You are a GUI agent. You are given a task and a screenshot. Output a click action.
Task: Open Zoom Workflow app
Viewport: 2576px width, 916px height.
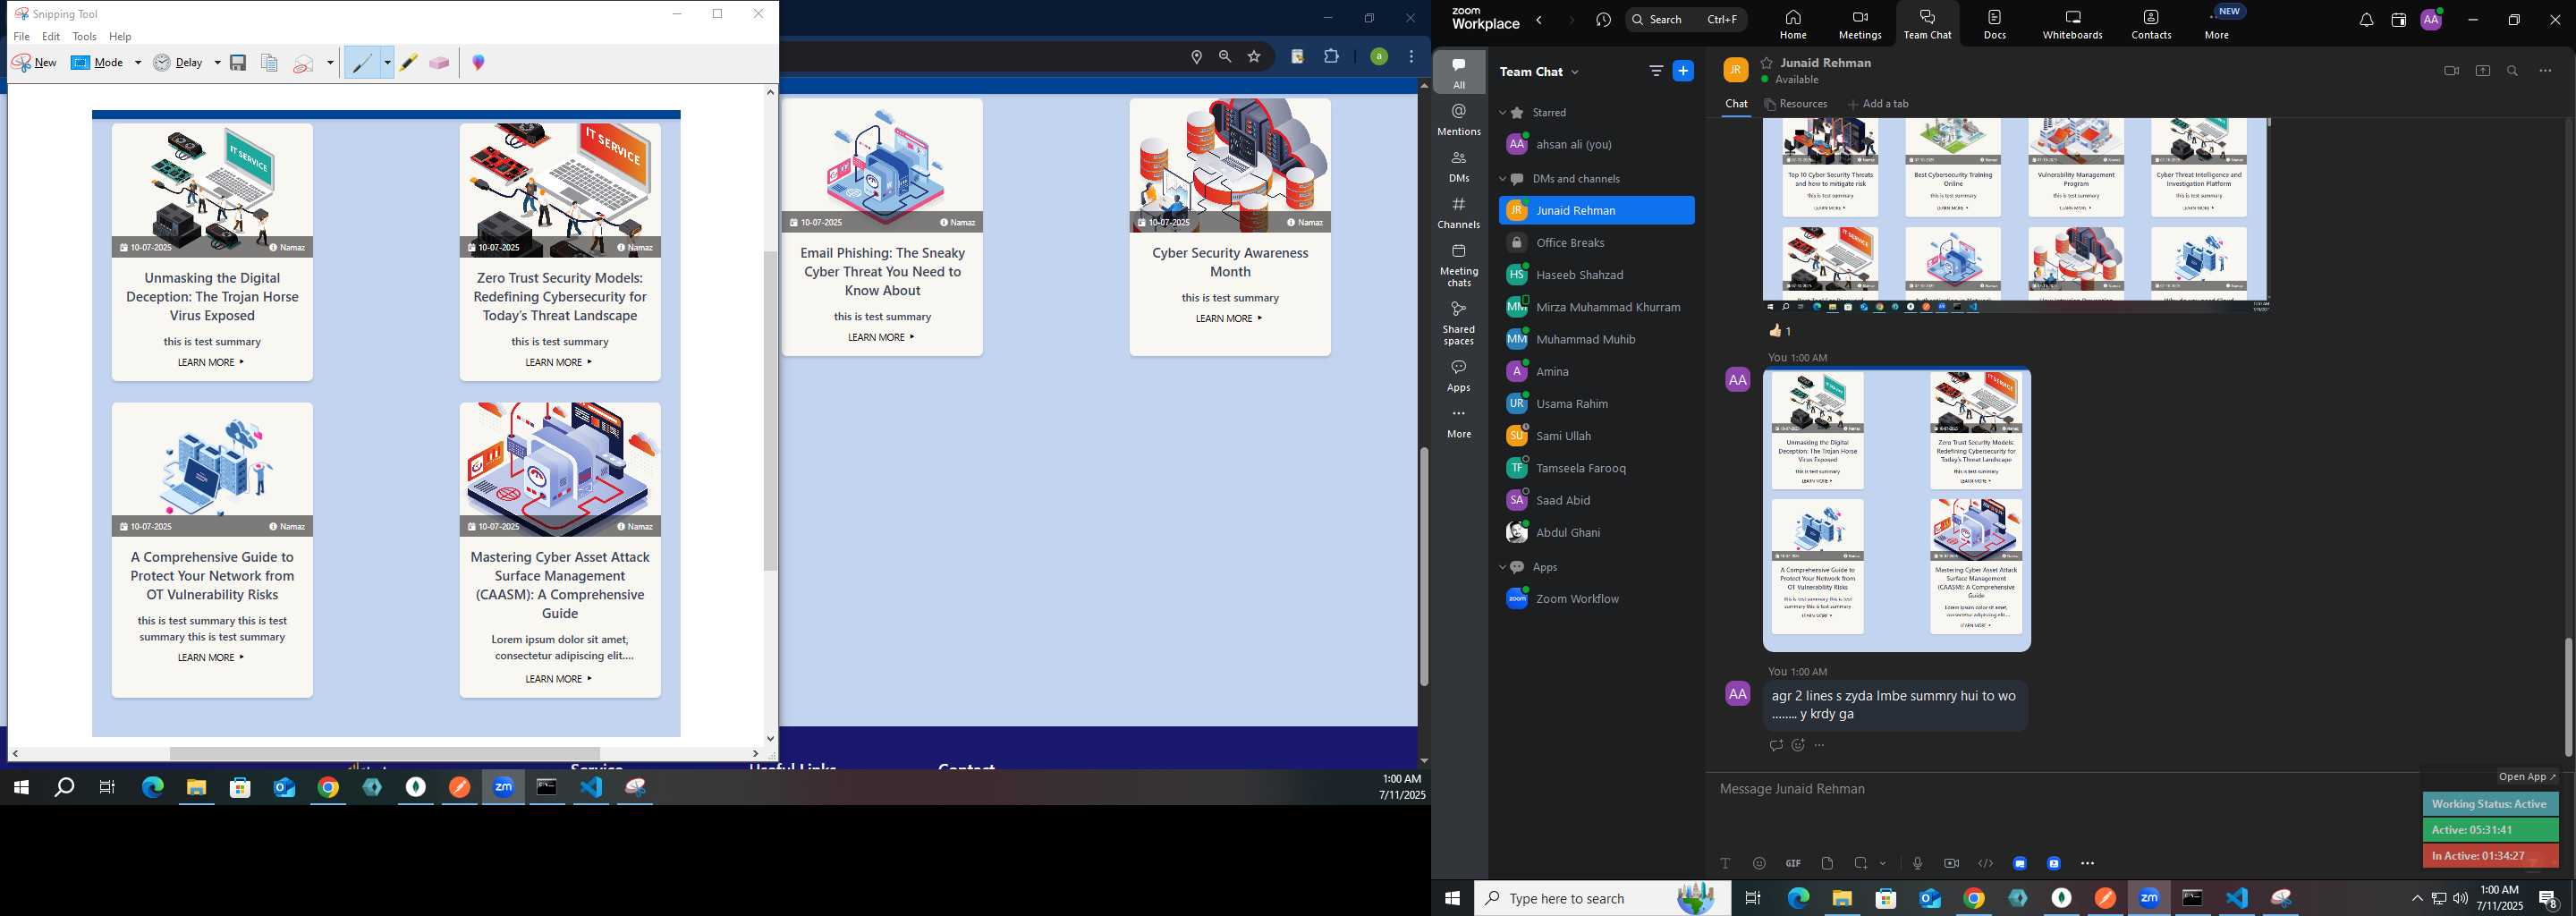[1596, 599]
